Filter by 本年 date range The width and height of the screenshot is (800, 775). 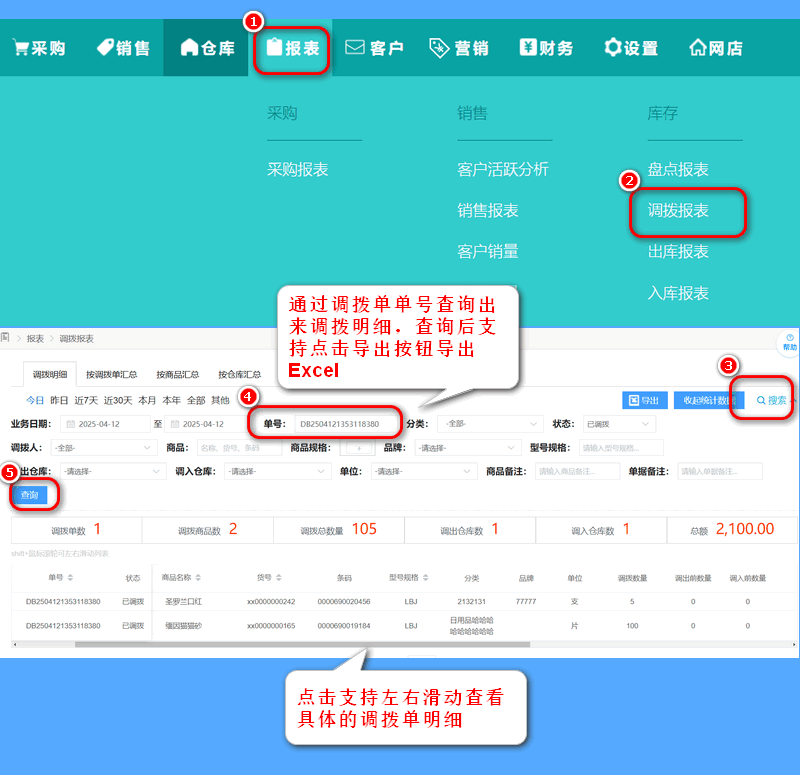point(171,401)
